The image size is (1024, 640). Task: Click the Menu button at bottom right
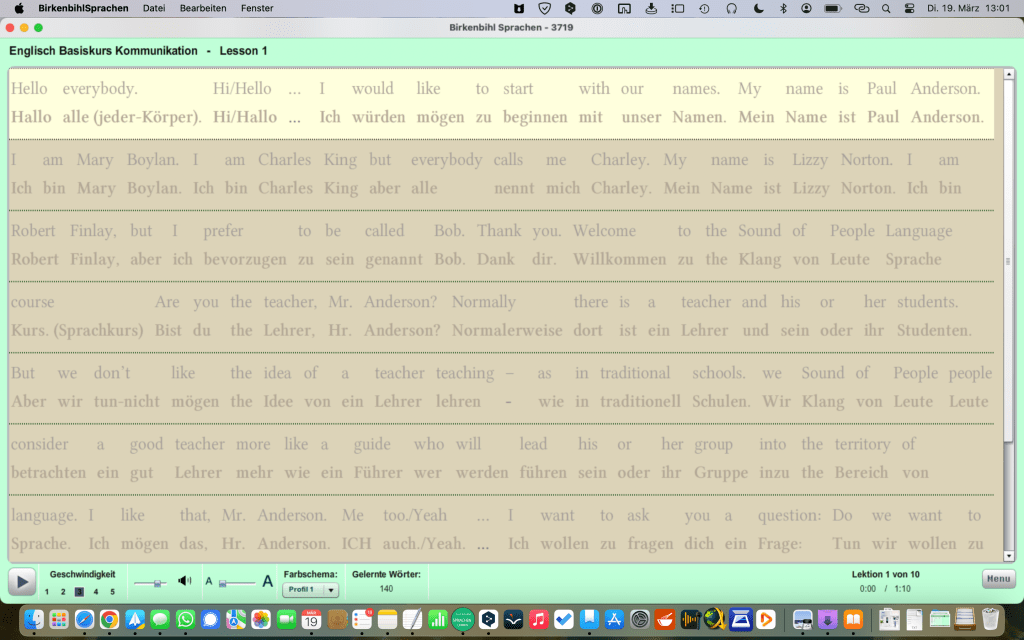pyautogui.click(x=998, y=578)
